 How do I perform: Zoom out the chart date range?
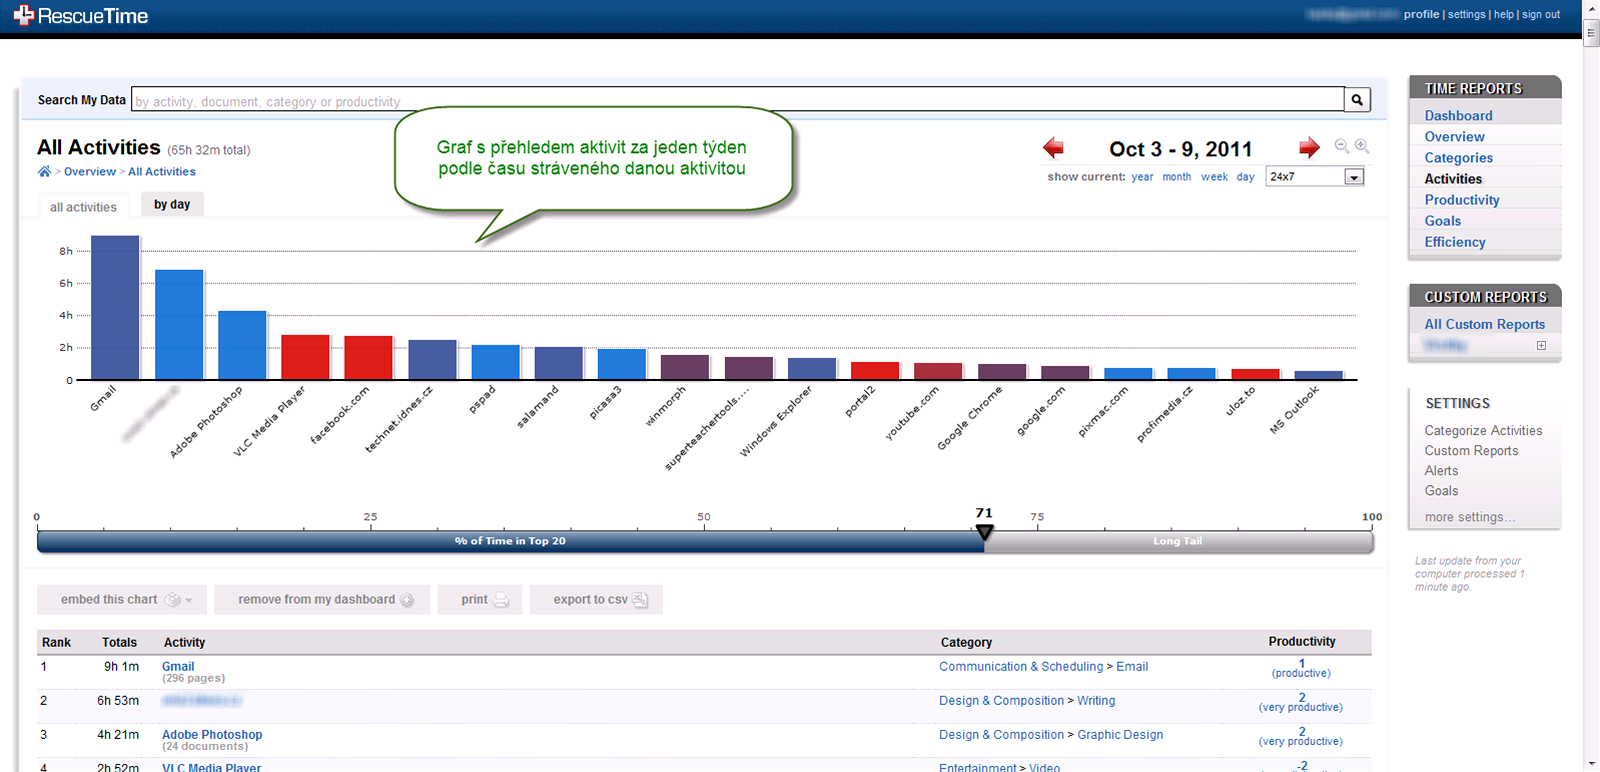pyautogui.click(x=1342, y=146)
